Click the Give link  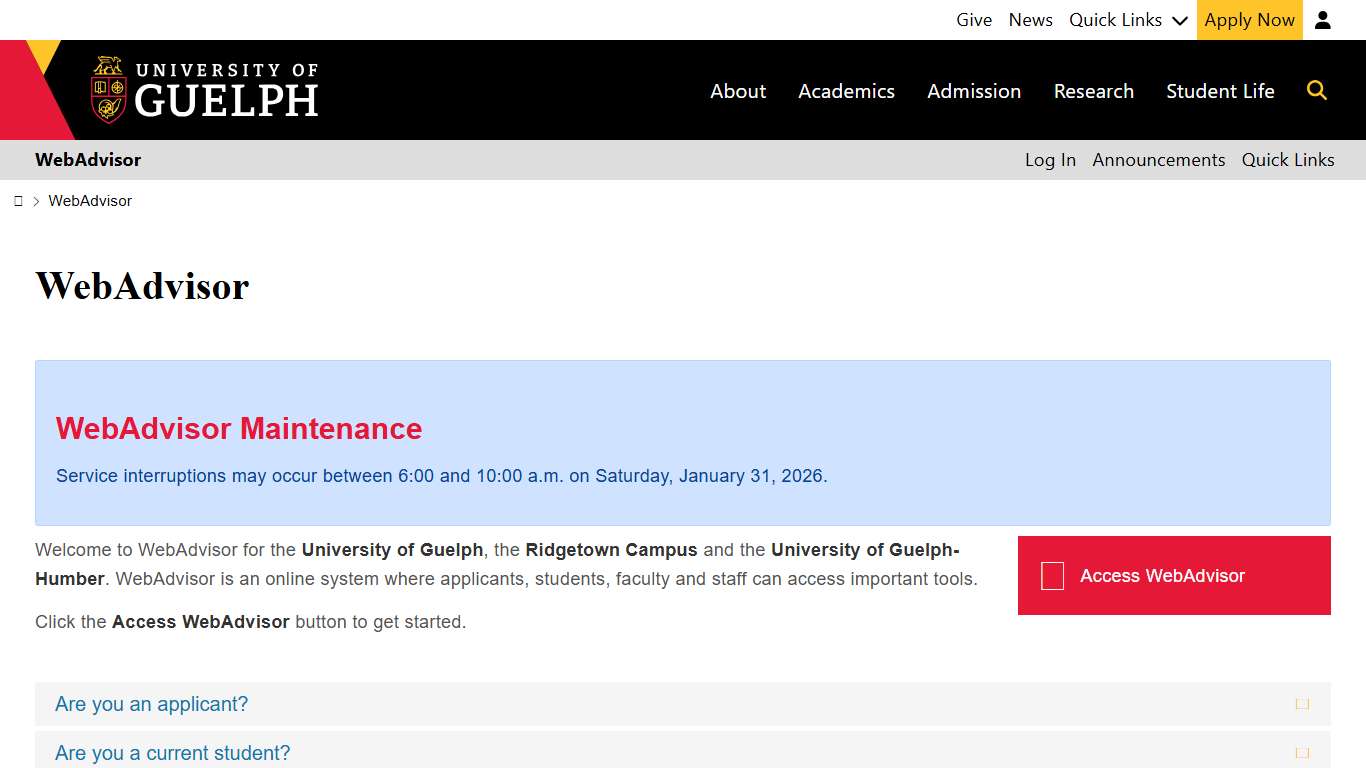[974, 19]
